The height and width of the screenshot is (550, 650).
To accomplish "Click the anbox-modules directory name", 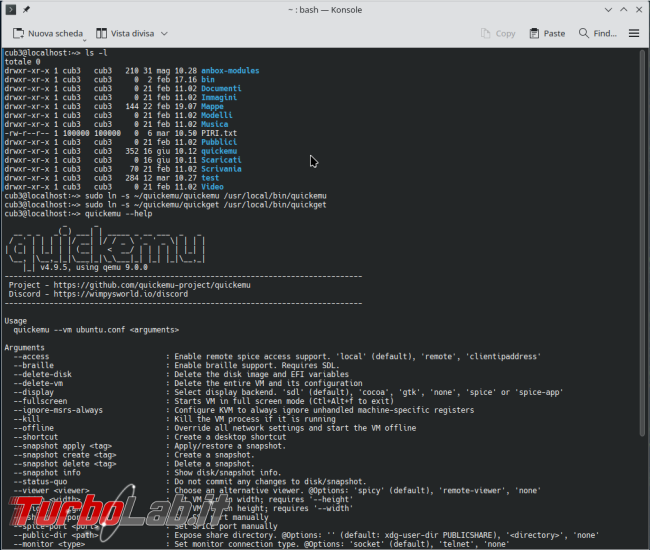I will (230, 71).
